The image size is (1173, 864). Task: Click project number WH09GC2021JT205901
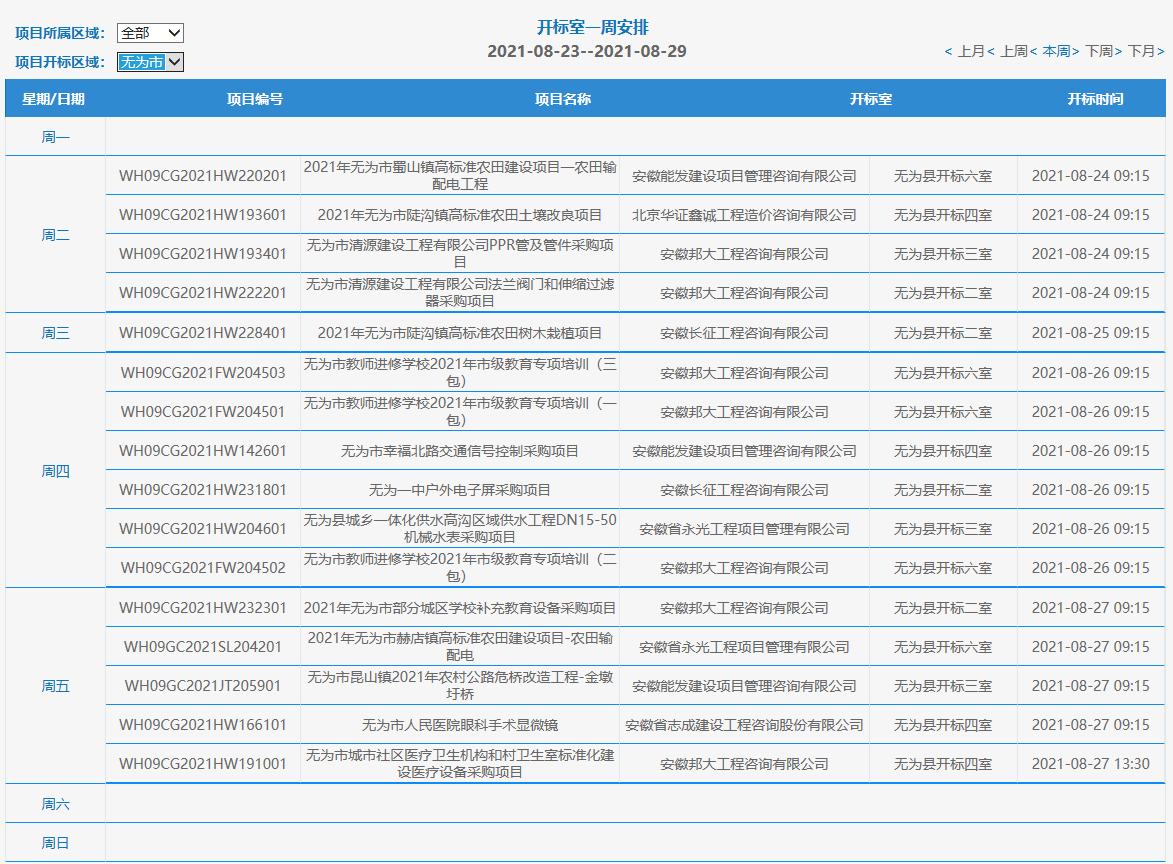[203, 686]
